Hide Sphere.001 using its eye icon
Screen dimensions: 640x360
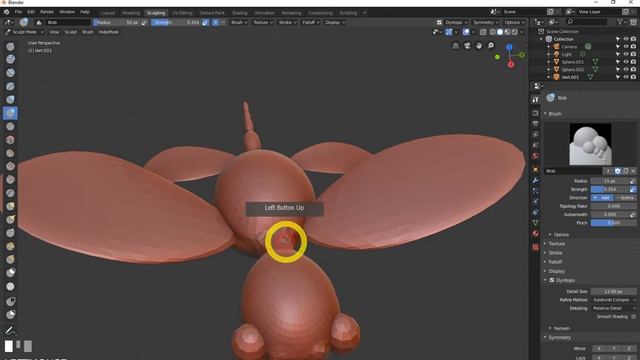(626, 62)
